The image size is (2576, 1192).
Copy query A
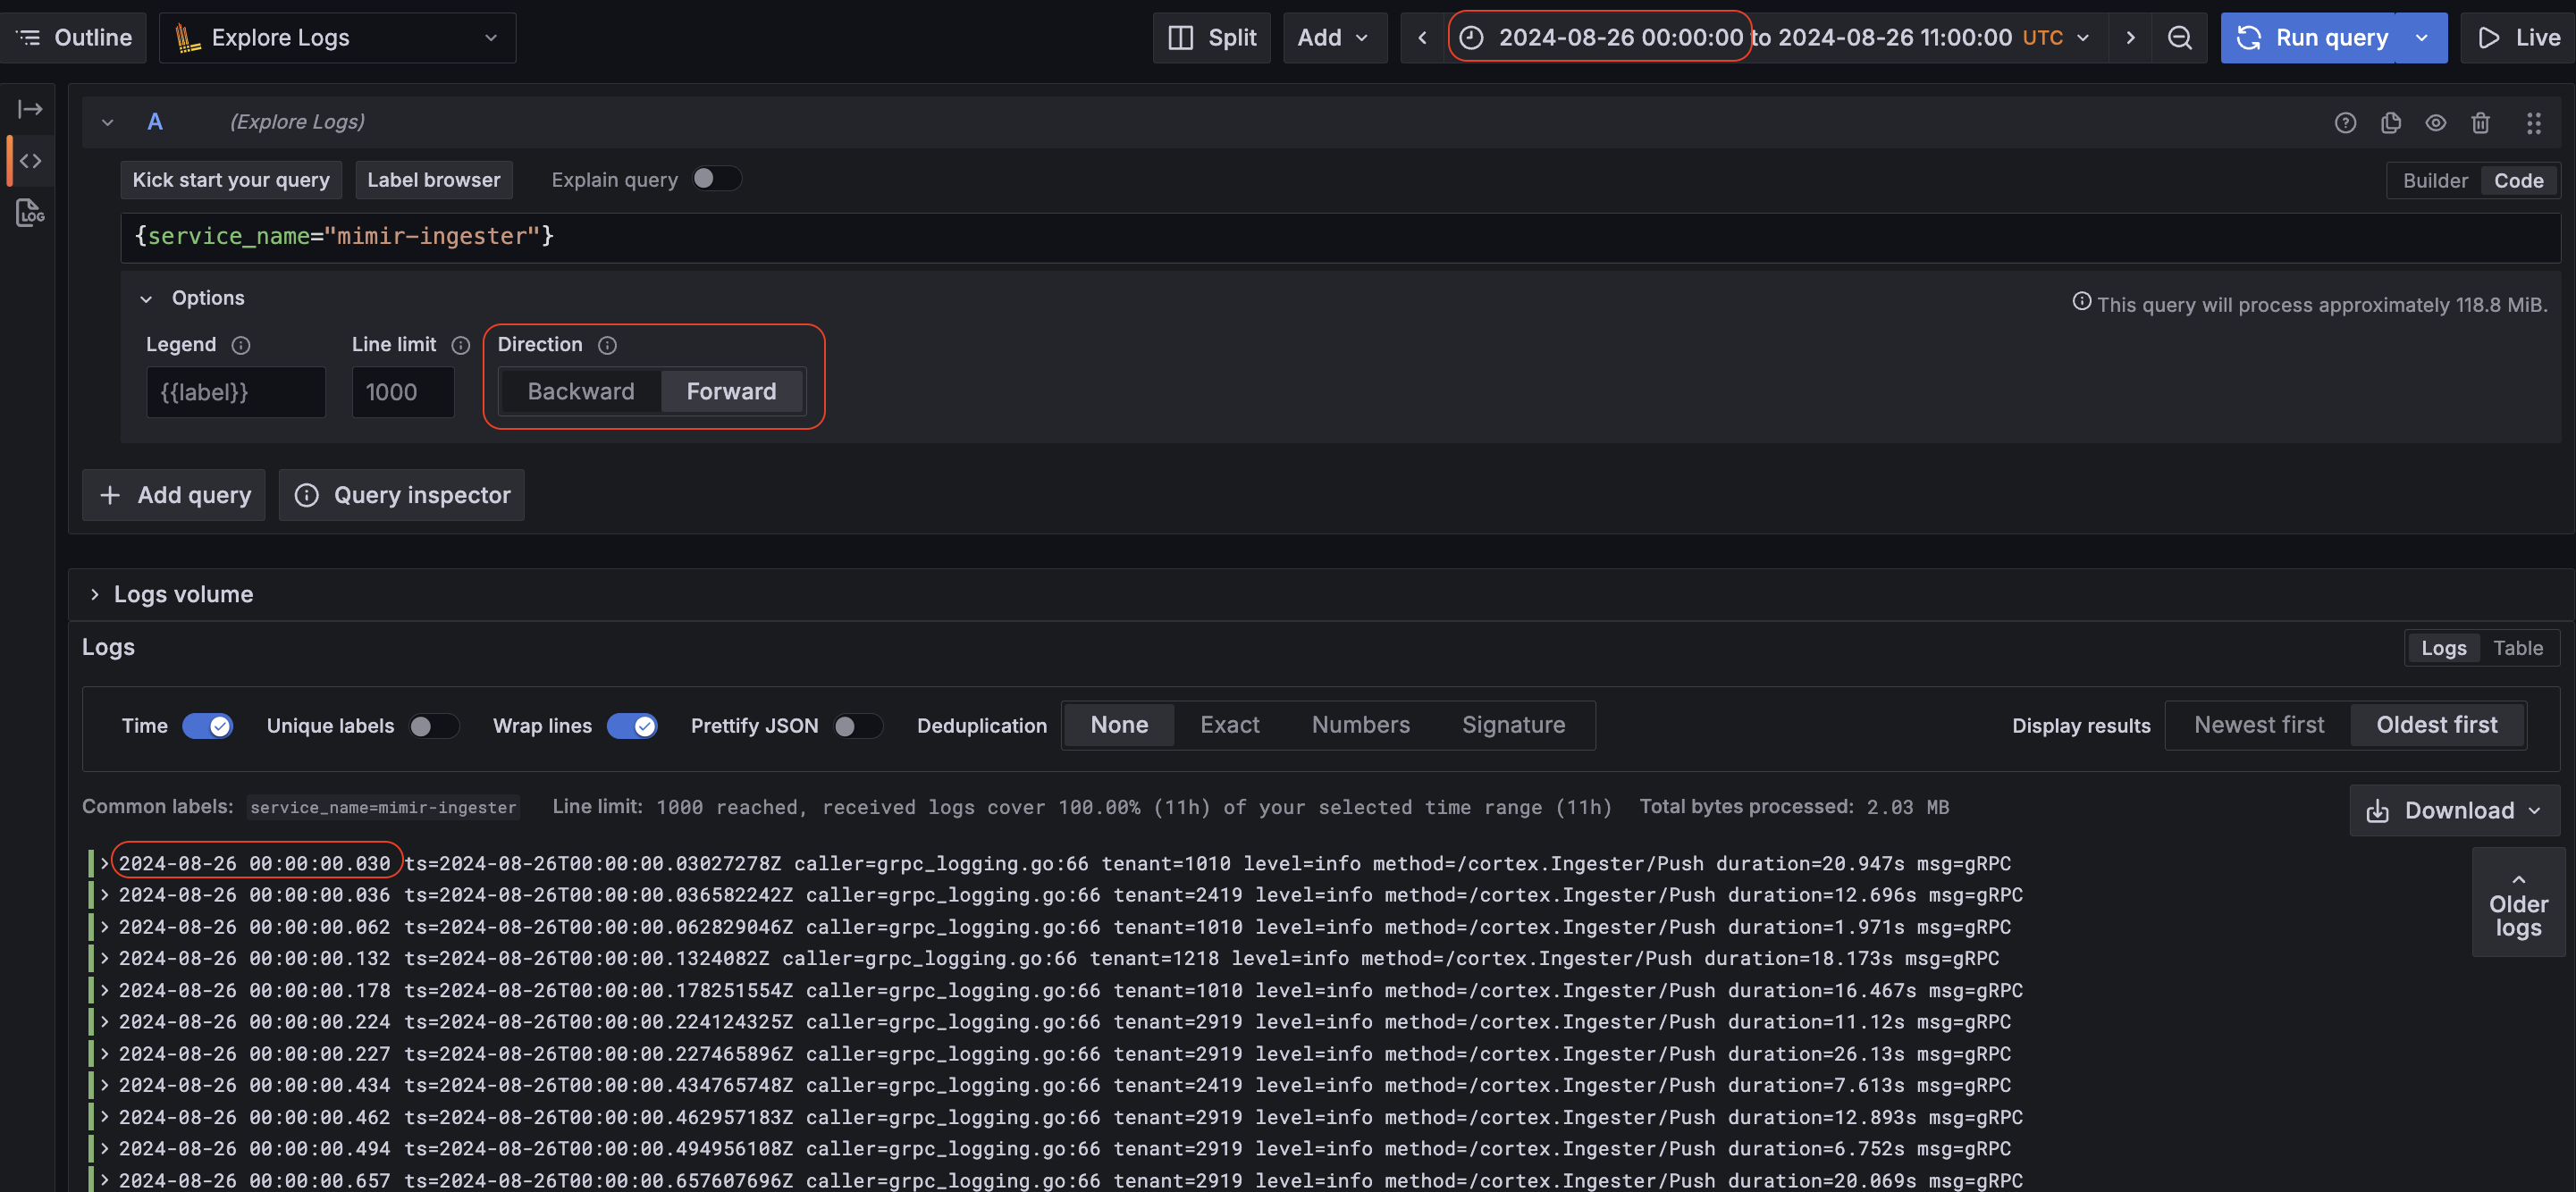2390,122
